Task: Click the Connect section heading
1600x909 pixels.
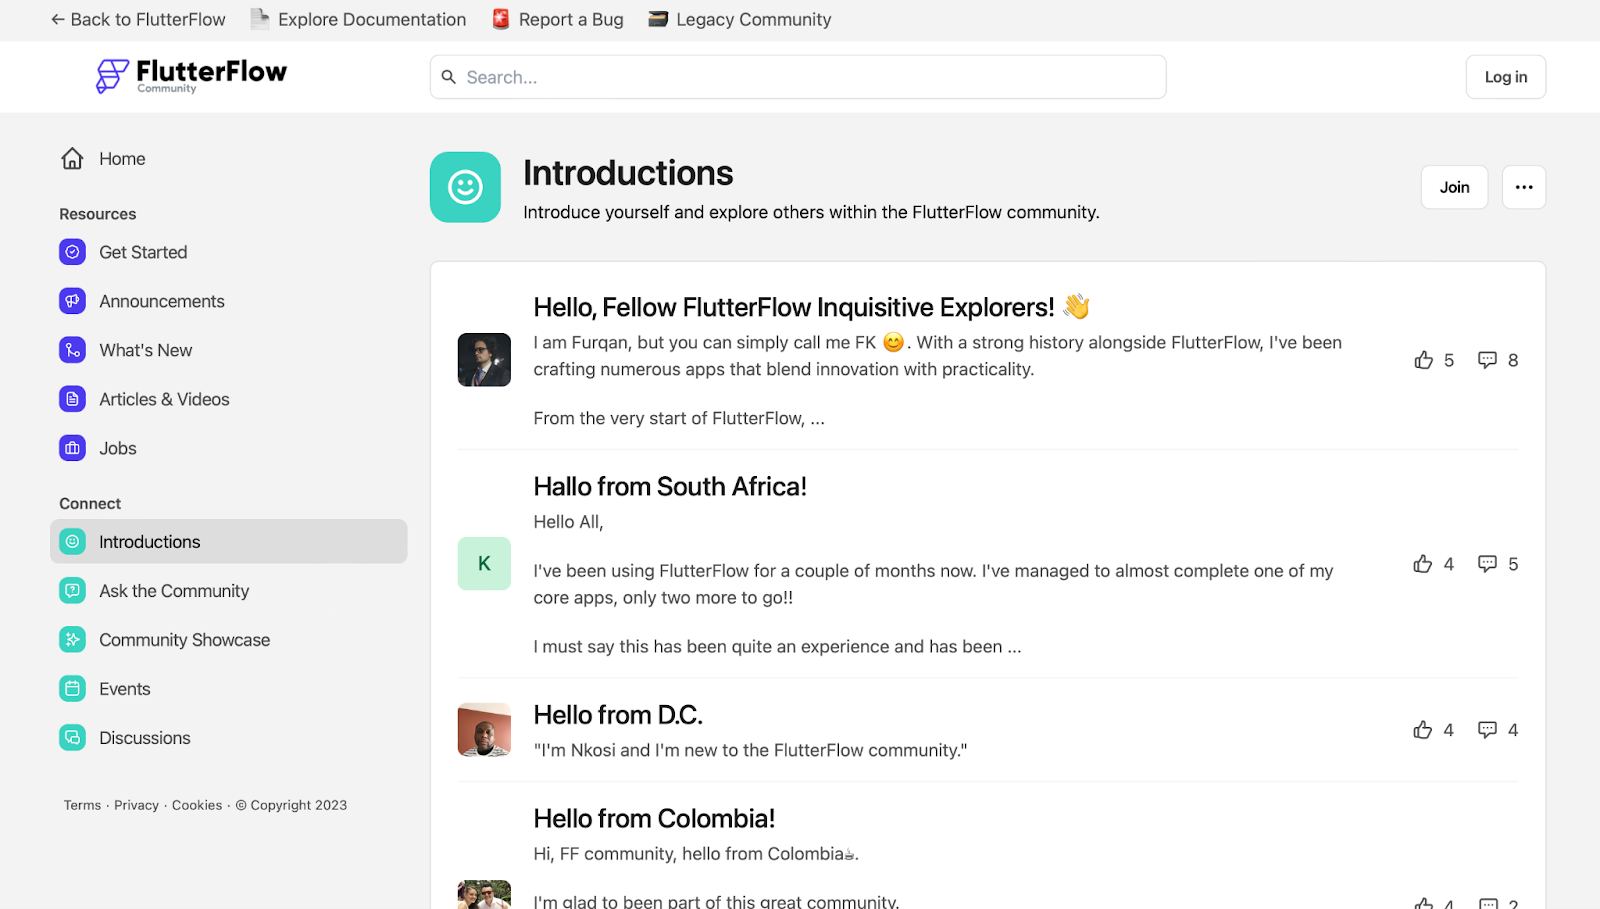Action: (90, 503)
